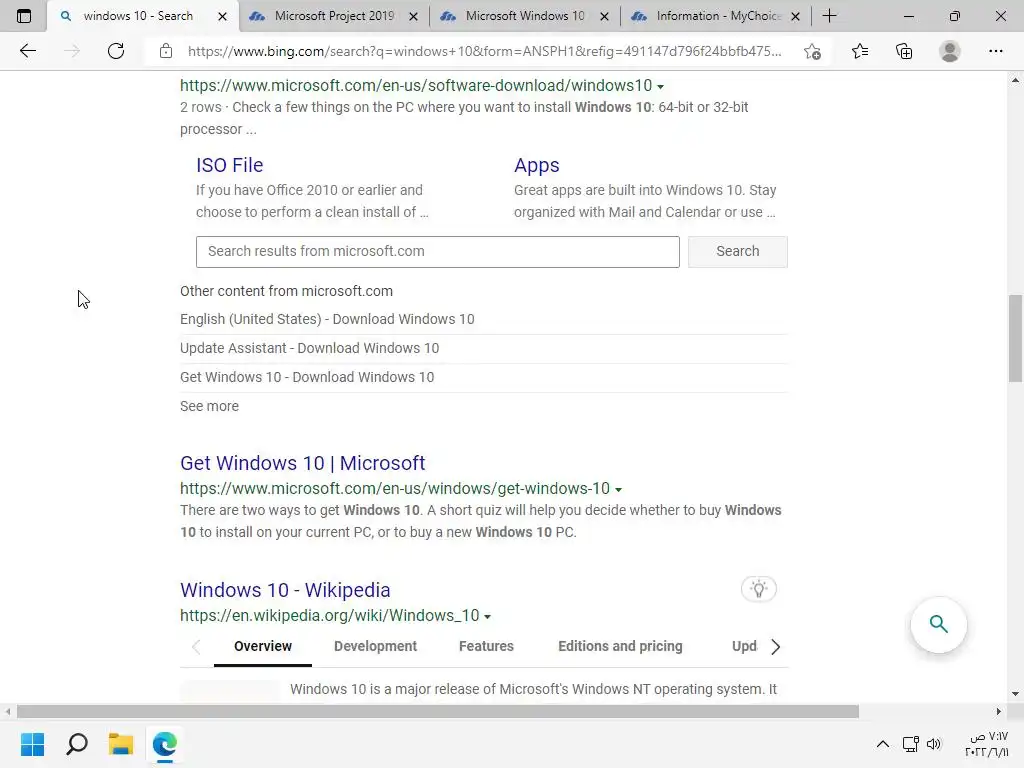Open Get Windows 10 - Download Windows 10 link
The height and width of the screenshot is (768, 1024).
pyautogui.click(x=307, y=377)
